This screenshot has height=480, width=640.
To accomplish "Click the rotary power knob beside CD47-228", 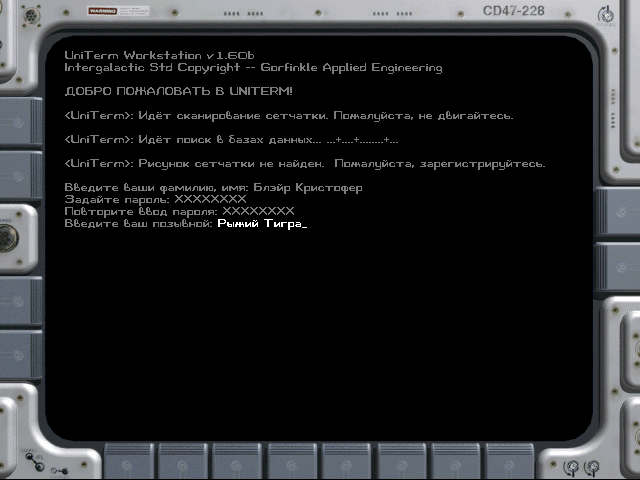I will [606, 15].
